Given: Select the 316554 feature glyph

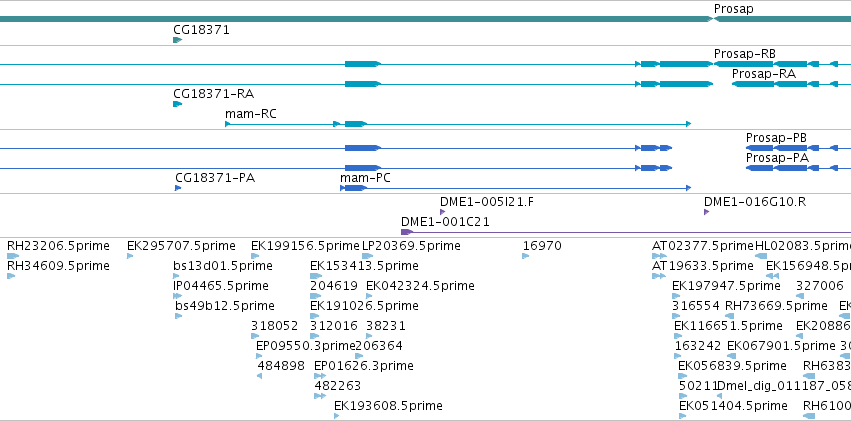Looking at the screenshot, I should click(x=676, y=316).
